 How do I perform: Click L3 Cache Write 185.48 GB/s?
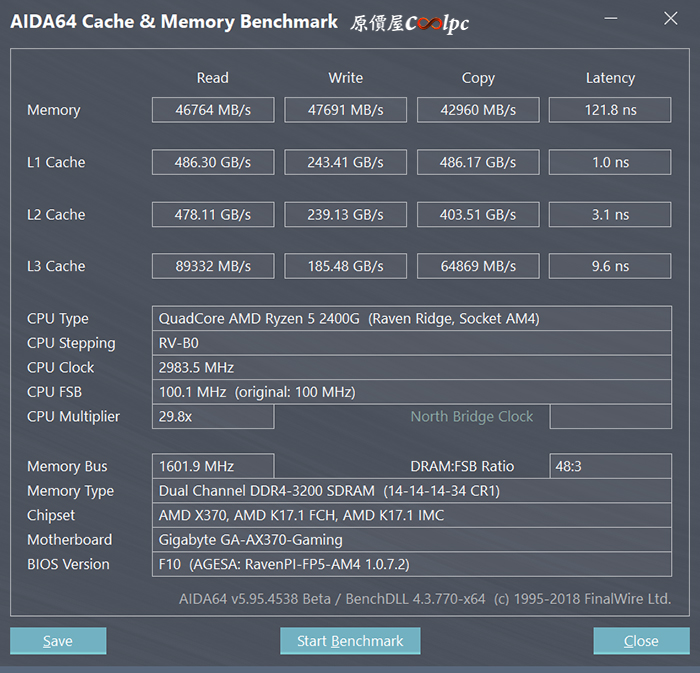pos(346,266)
